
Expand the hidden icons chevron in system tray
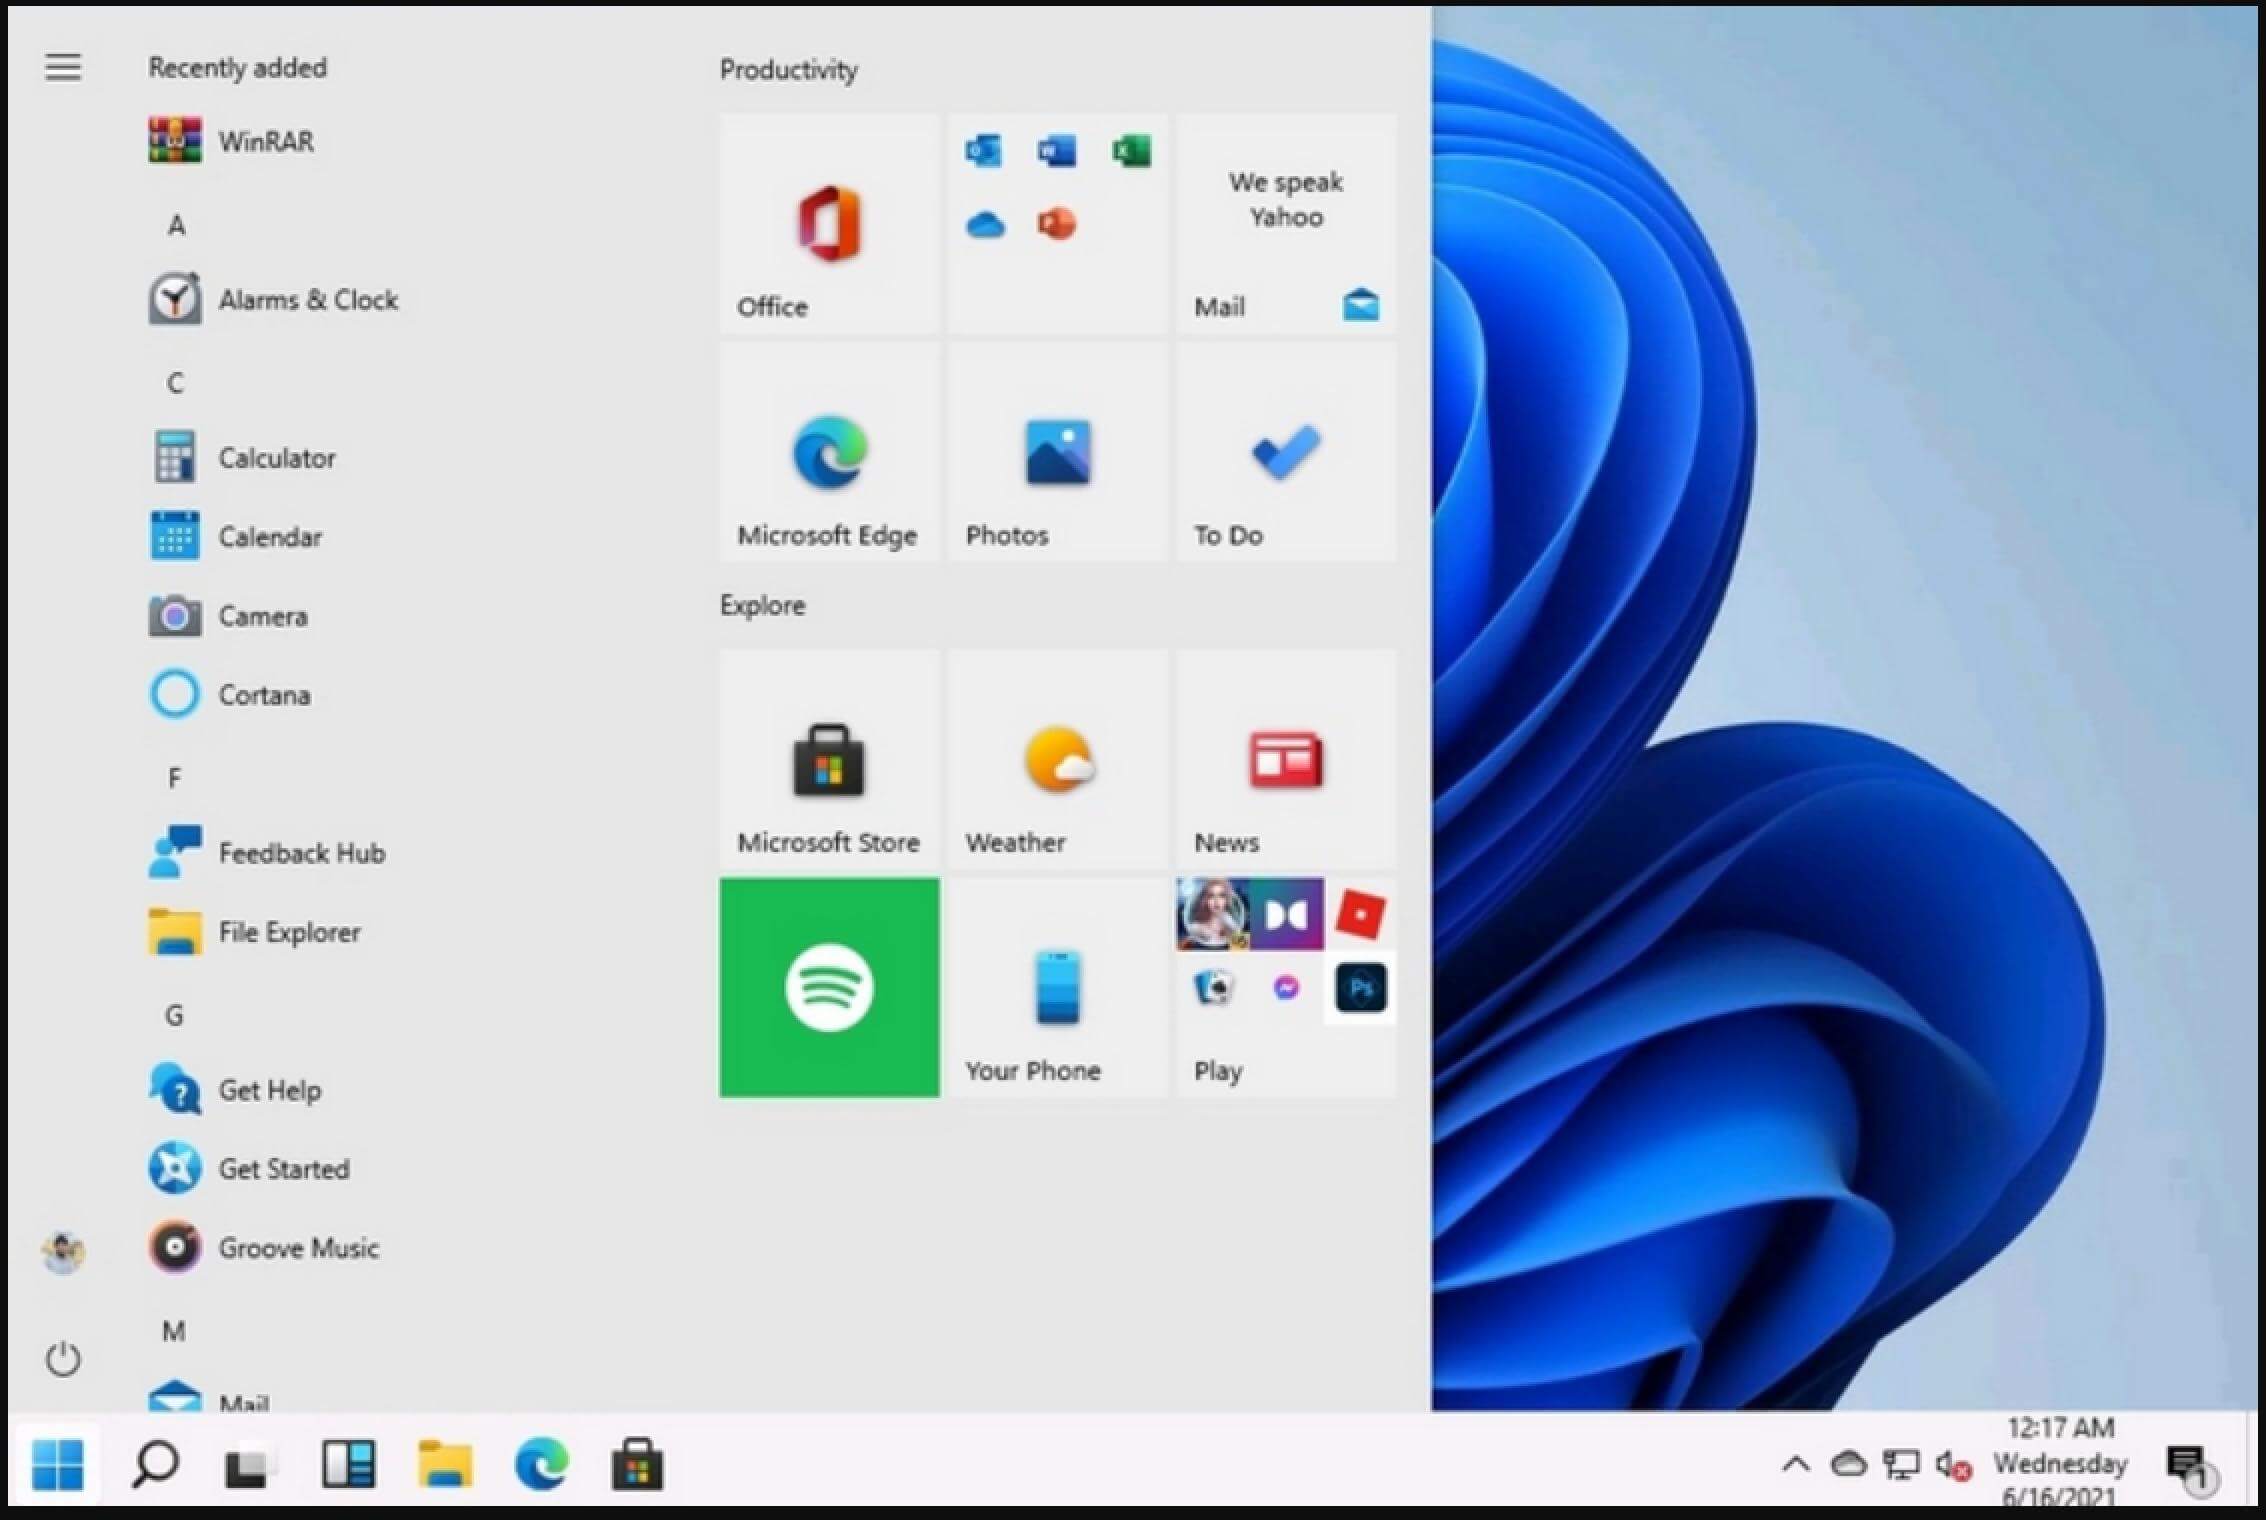coord(1796,1464)
